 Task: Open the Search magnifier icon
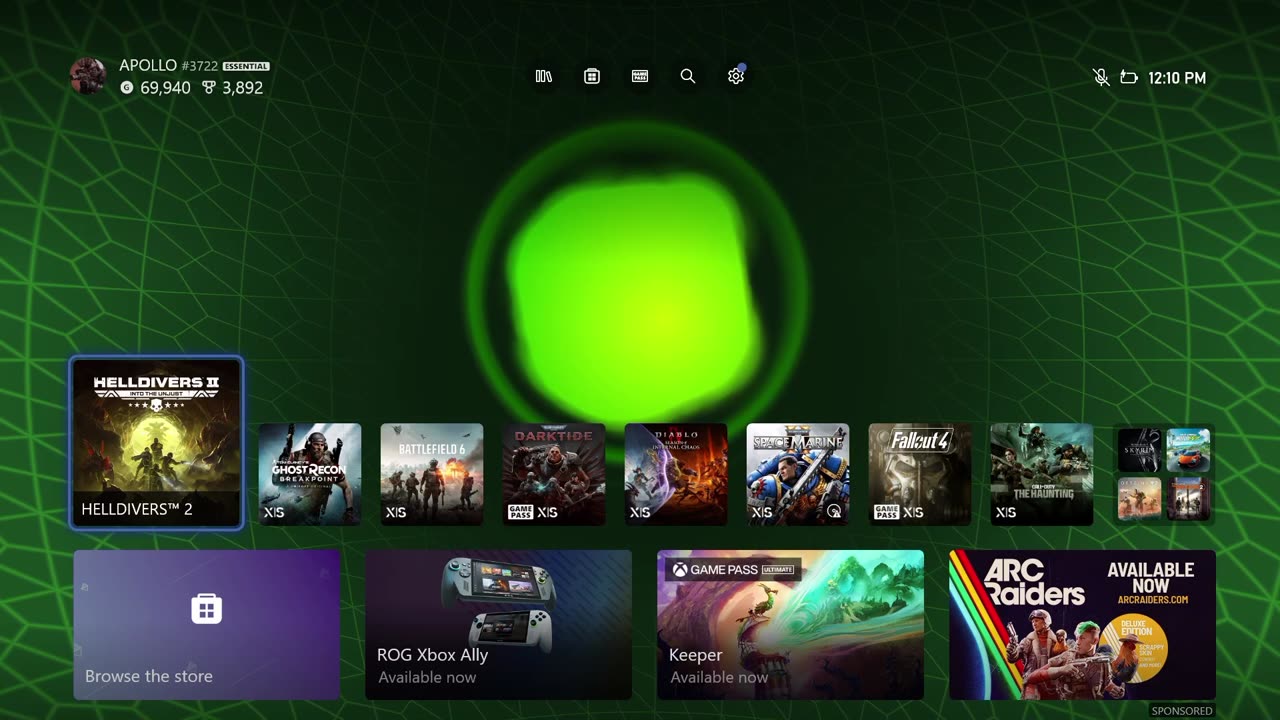[688, 76]
